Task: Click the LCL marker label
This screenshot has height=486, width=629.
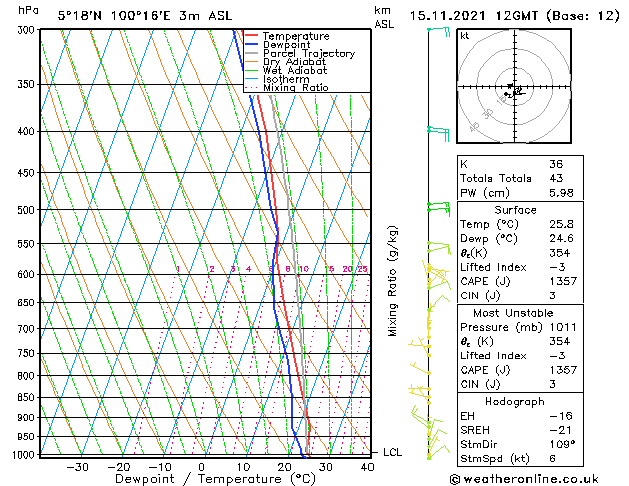Action: click(392, 452)
